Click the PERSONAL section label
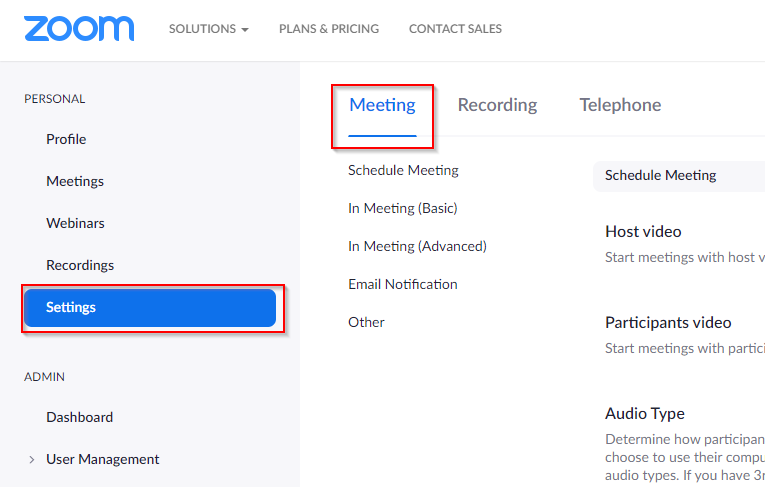765x487 pixels. tap(55, 99)
